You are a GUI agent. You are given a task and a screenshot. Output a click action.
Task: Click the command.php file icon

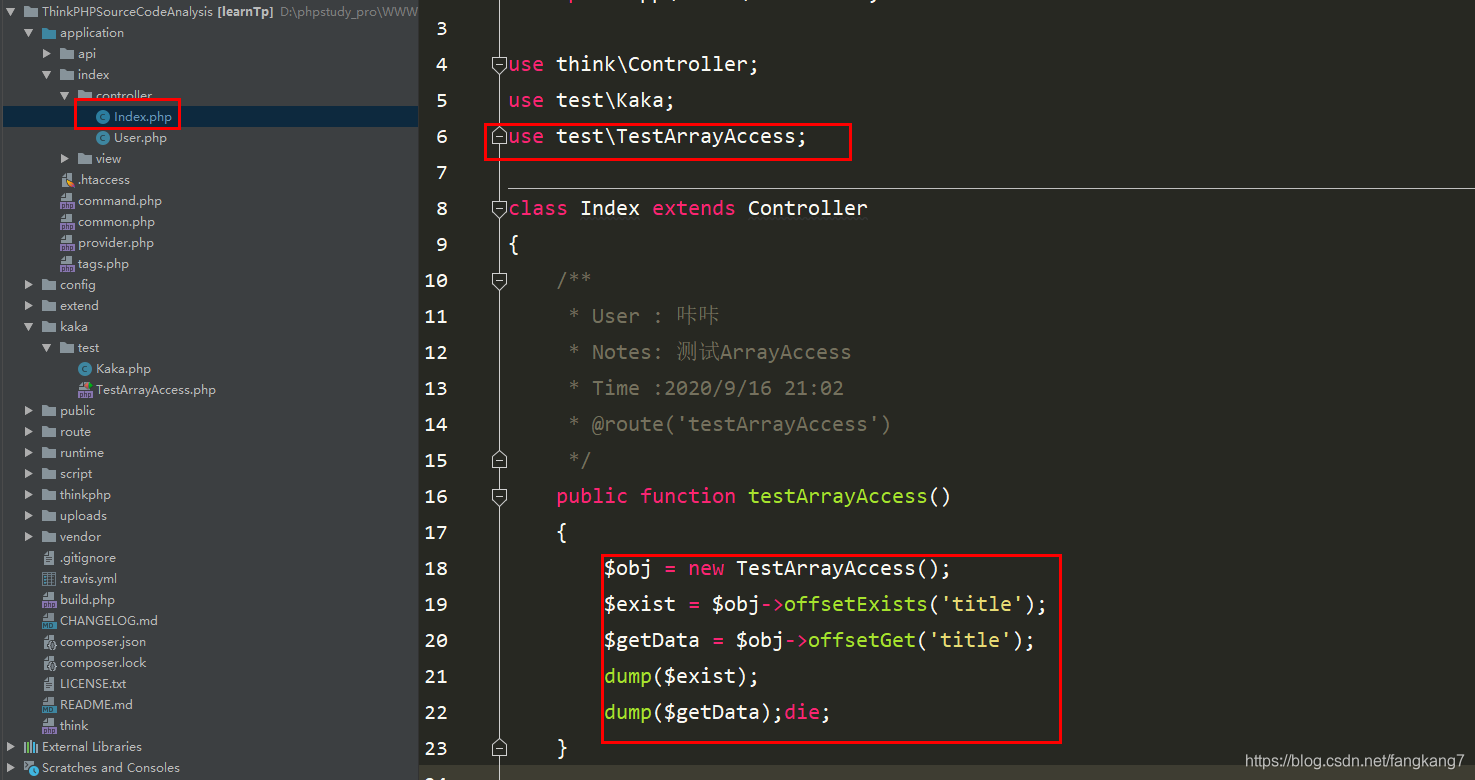67,201
